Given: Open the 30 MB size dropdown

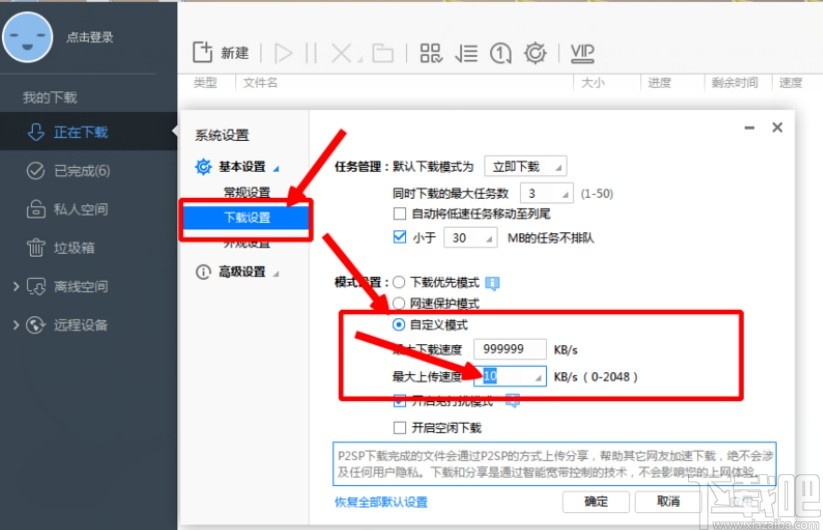Looking at the screenshot, I should tap(470, 238).
